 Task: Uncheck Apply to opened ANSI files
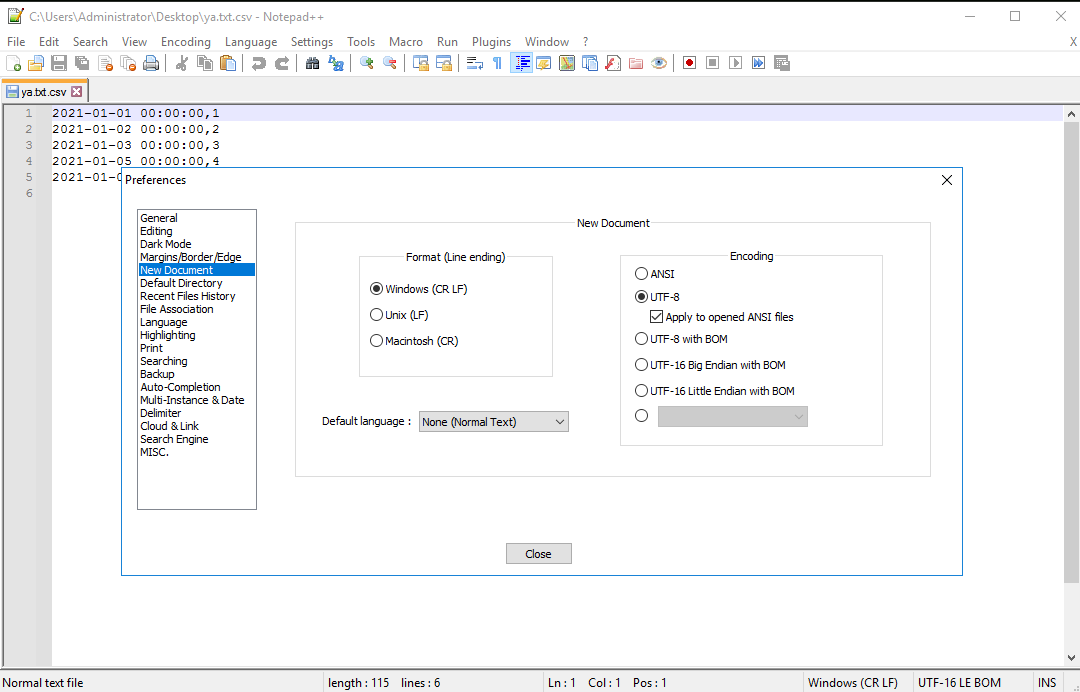(657, 316)
